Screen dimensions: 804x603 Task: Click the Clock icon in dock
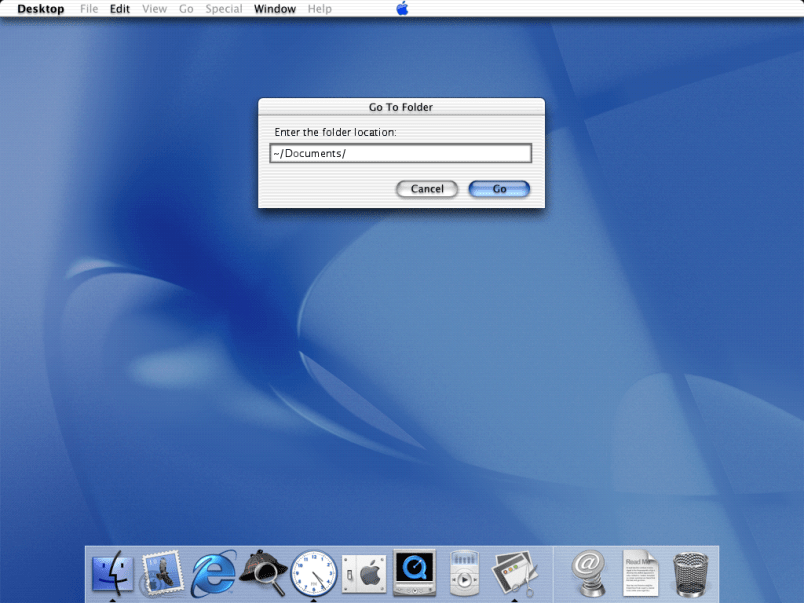point(313,574)
